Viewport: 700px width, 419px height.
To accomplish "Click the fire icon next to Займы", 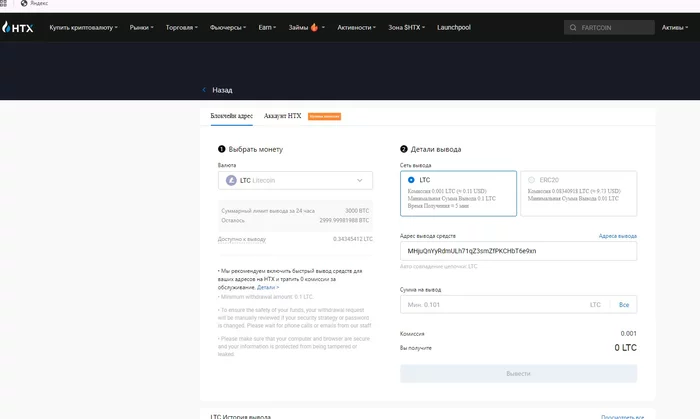I will [x=314, y=27].
